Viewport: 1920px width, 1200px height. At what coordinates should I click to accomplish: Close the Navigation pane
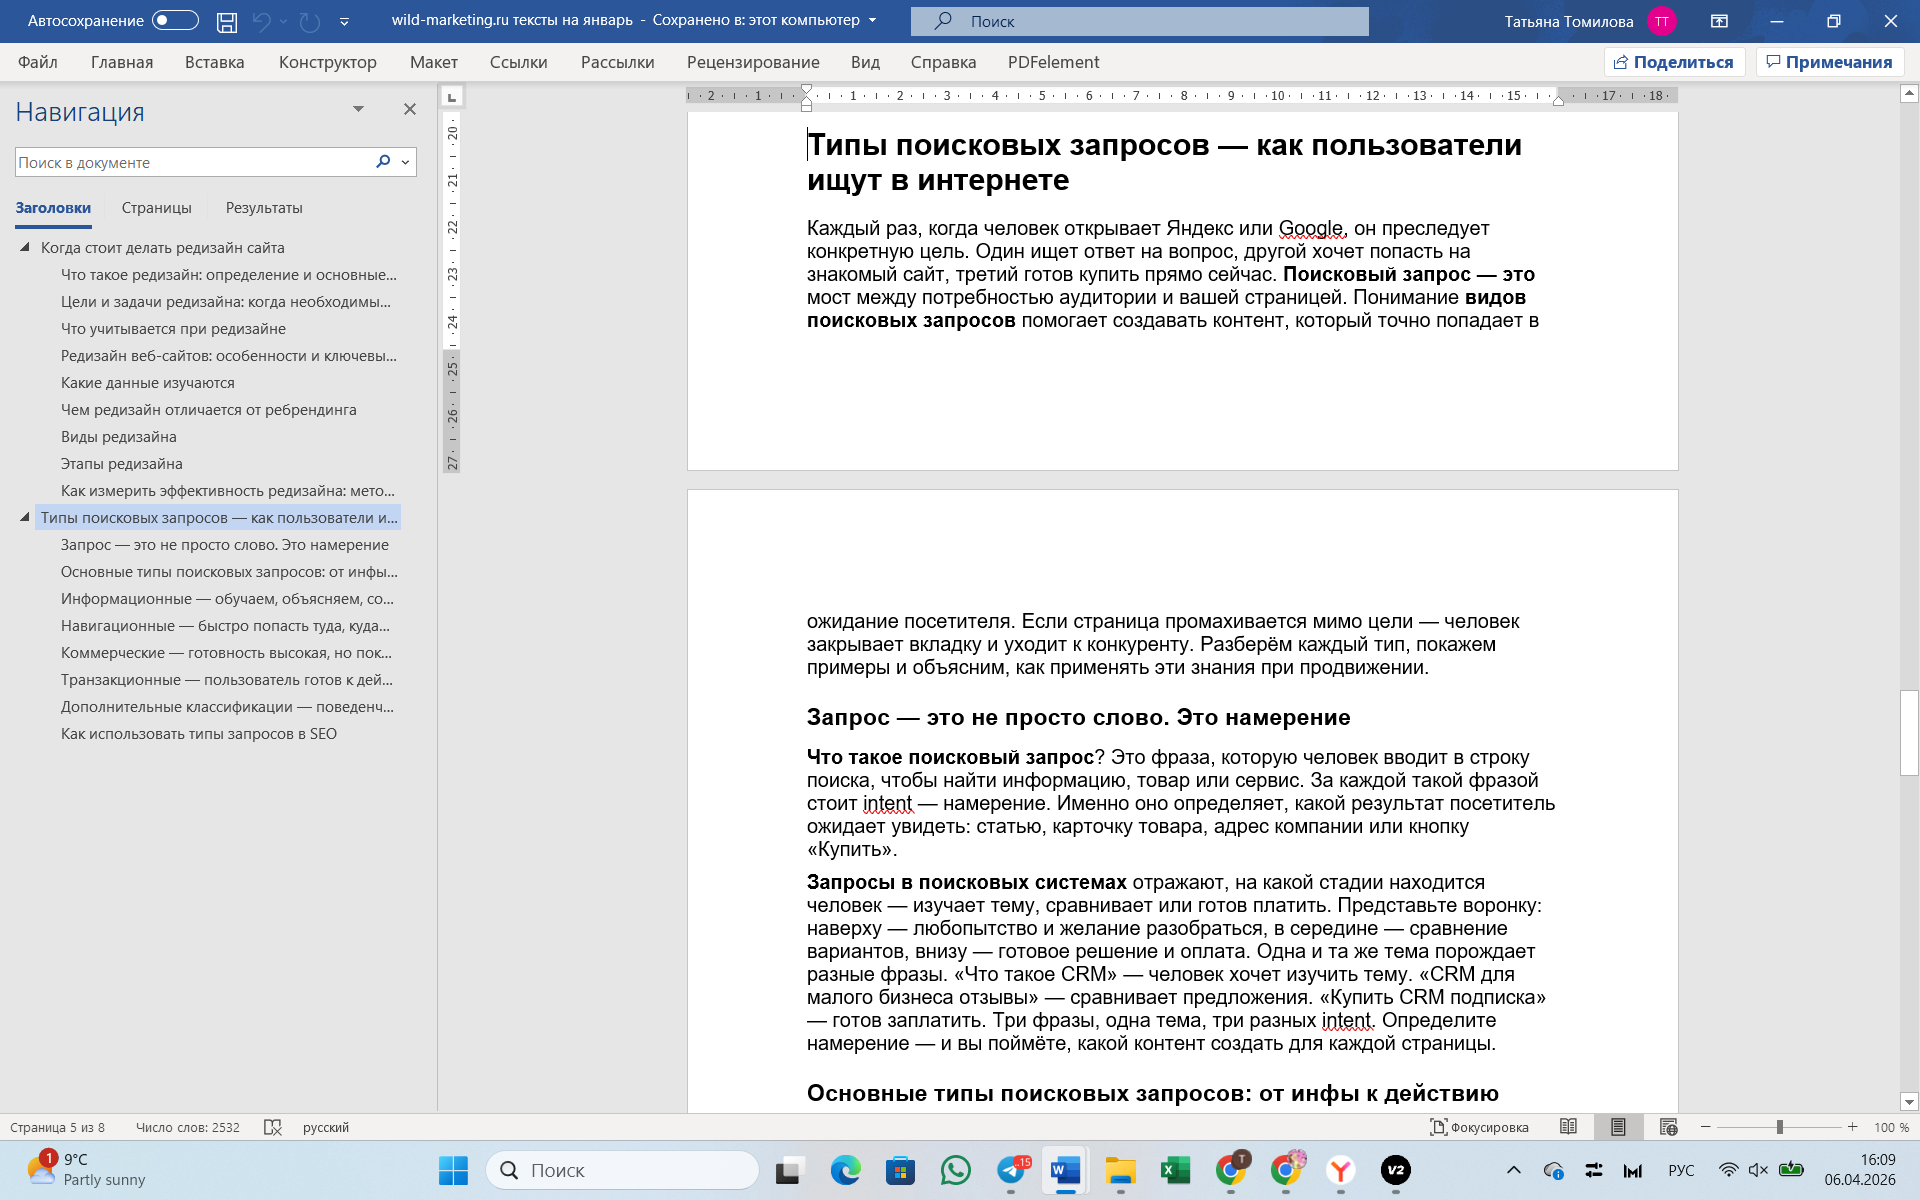pos(409,109)
